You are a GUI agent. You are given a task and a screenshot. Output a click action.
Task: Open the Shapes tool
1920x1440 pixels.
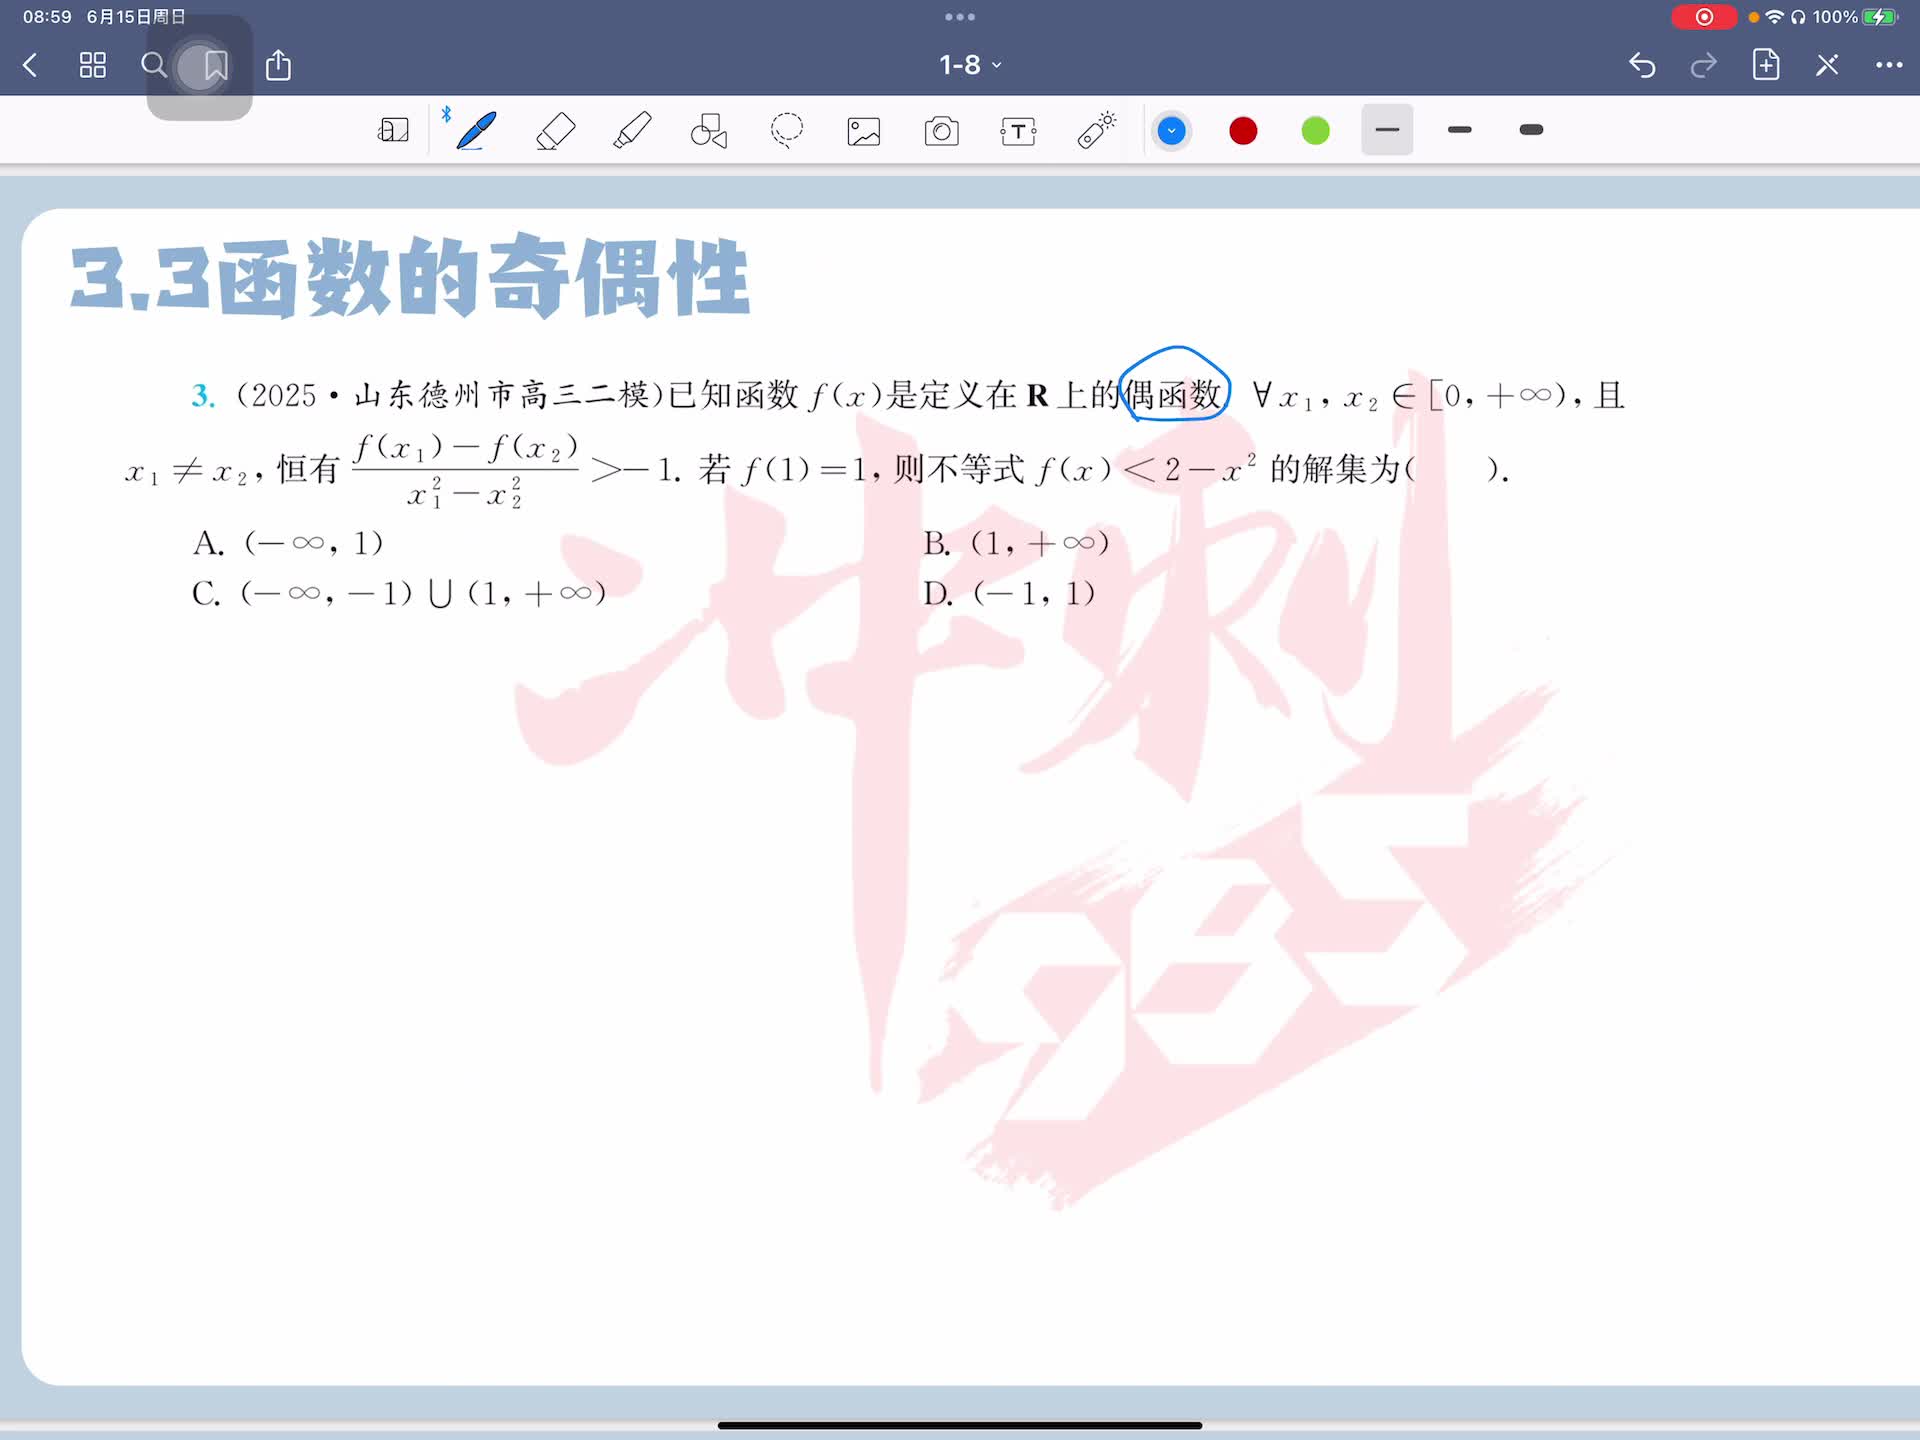(x=709, y=130)
